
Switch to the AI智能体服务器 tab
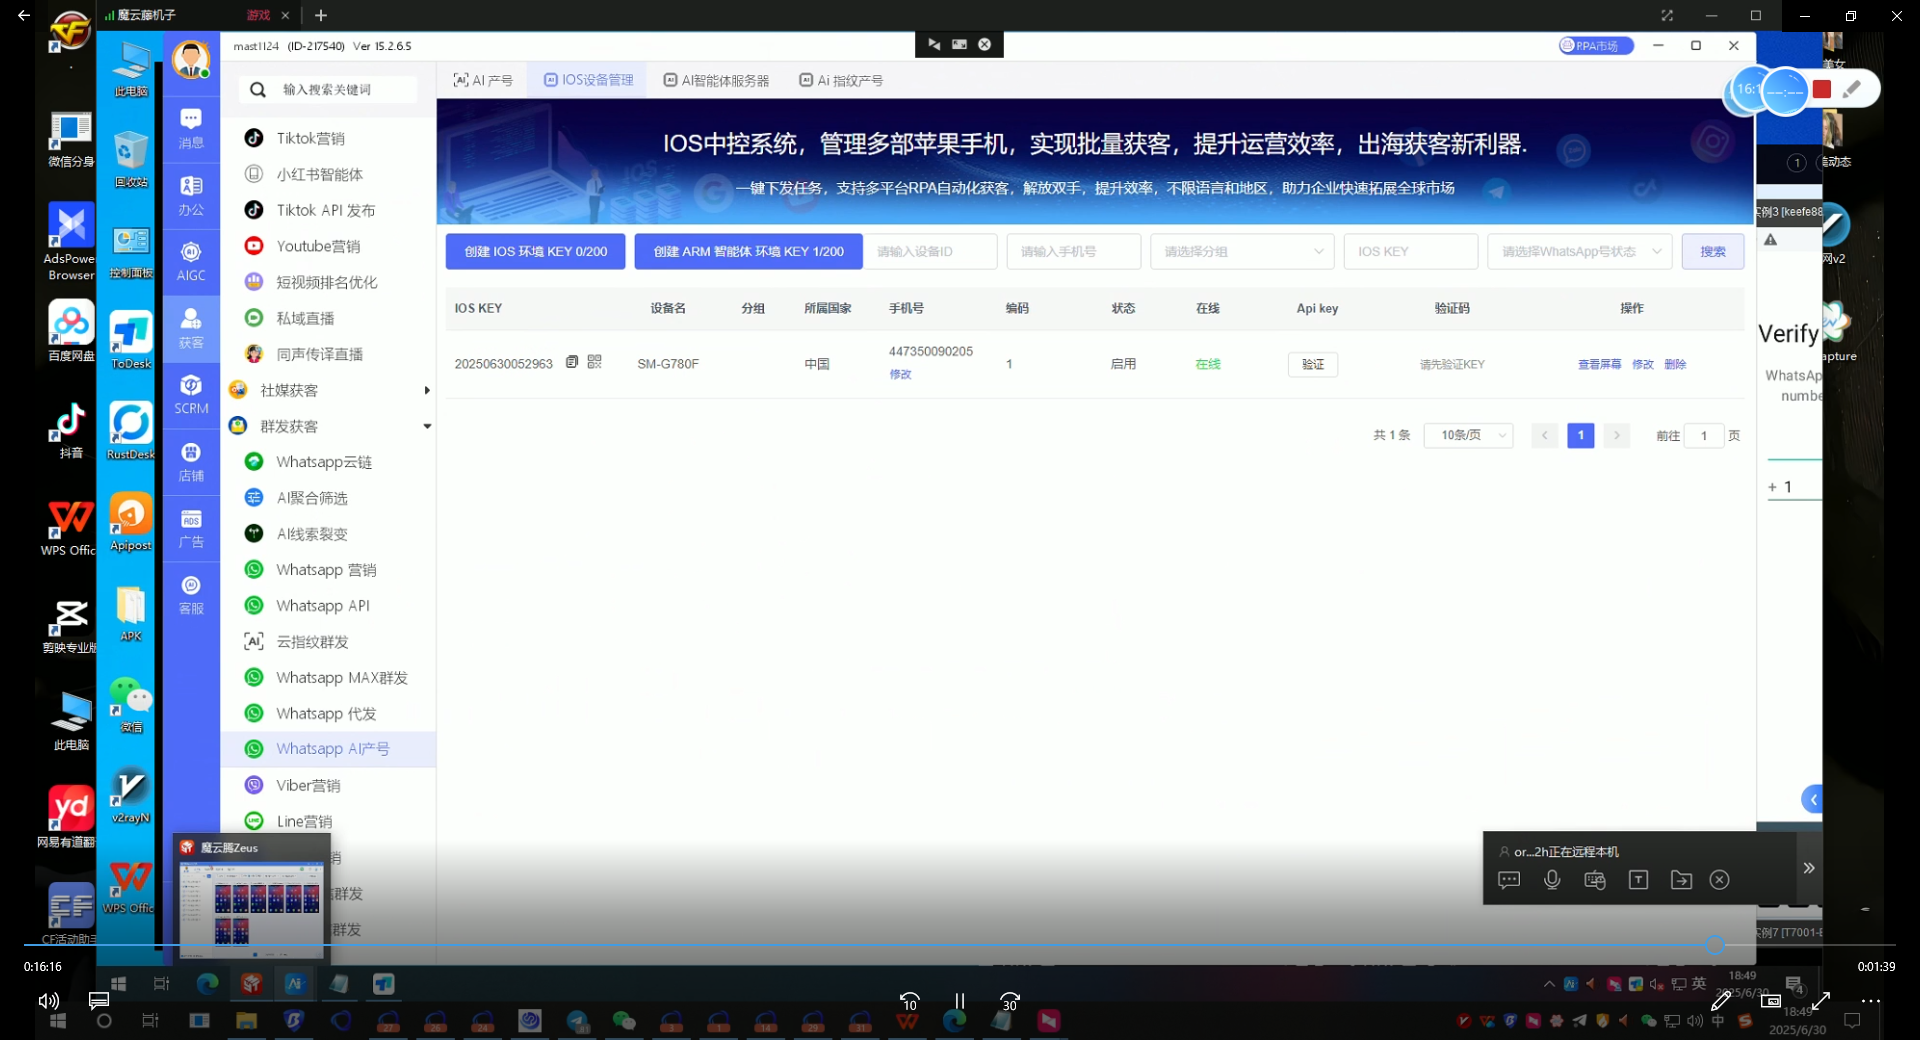click(x=716, y=80)
